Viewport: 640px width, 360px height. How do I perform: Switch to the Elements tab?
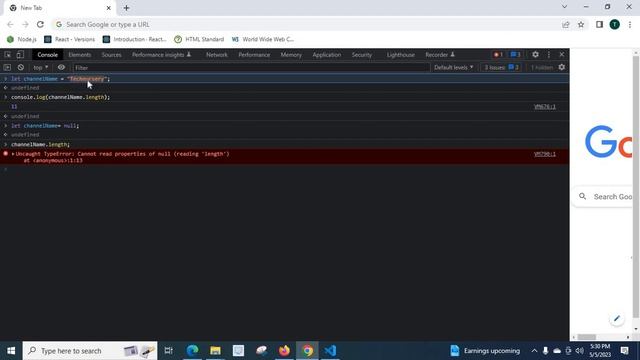pyautogui.click(x=80, y=55)
